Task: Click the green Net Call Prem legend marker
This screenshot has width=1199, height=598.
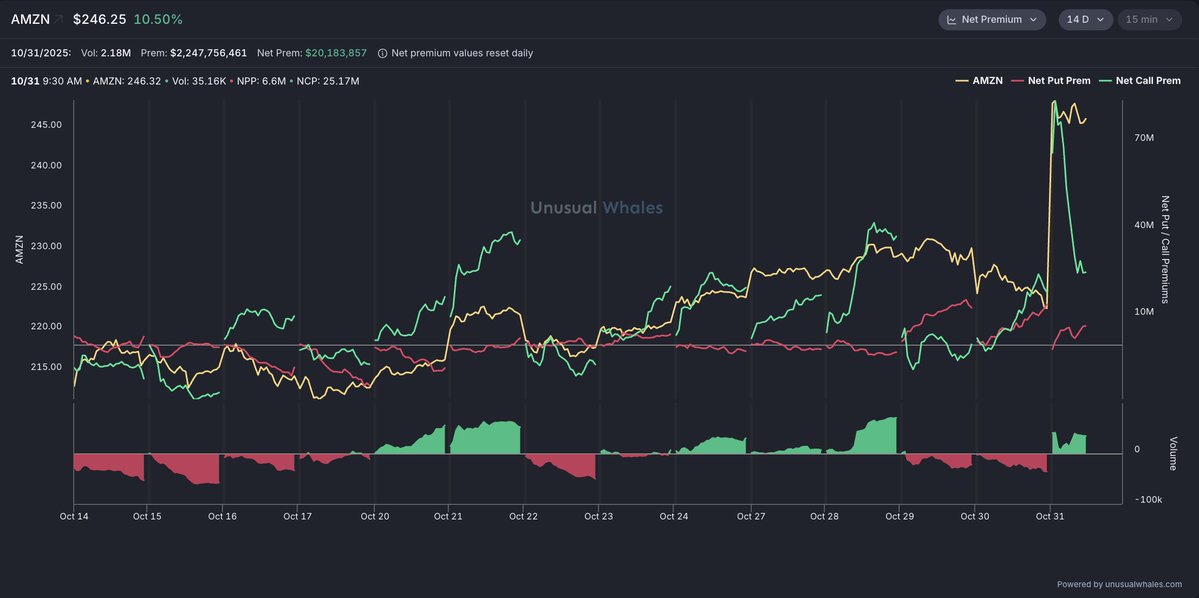Action: click(x=1106, y=81)
